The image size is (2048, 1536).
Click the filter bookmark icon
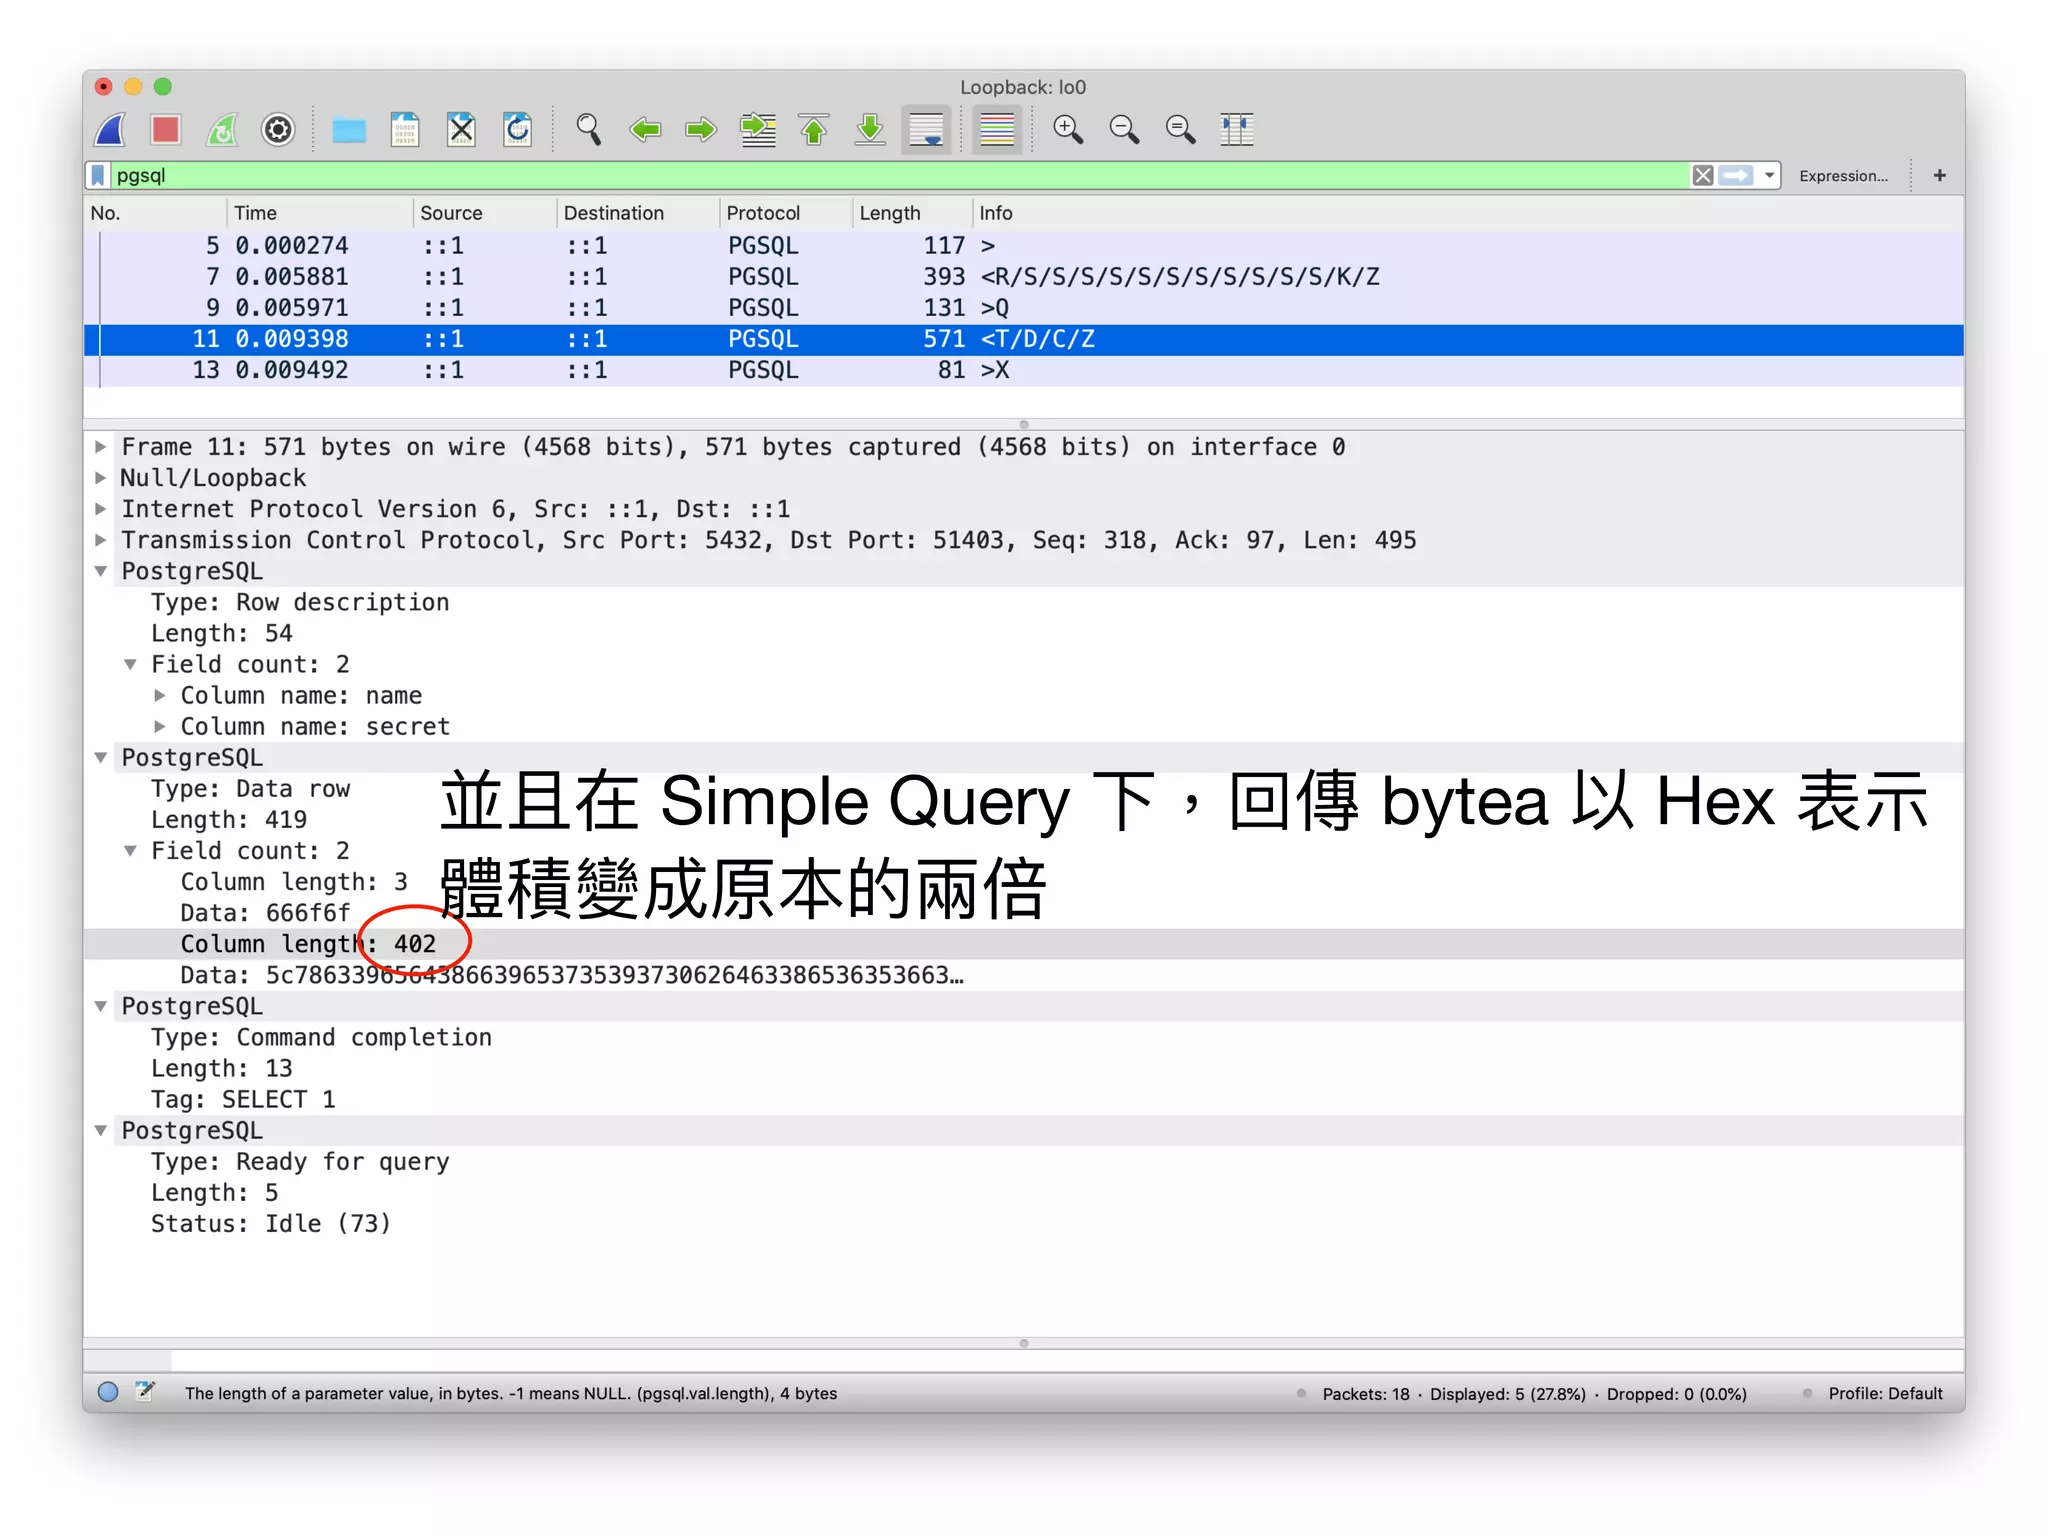tap(98, 176)
